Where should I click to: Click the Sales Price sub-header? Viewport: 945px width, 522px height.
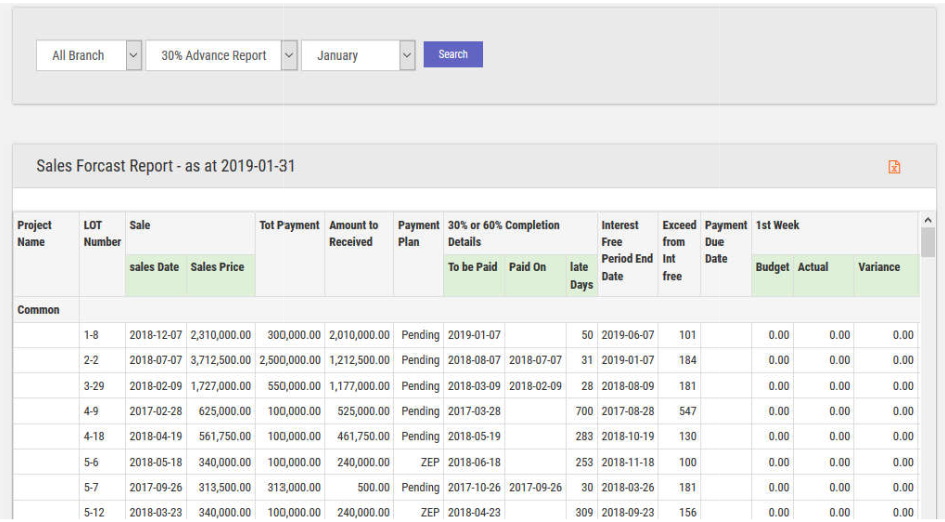click(217, 267)
